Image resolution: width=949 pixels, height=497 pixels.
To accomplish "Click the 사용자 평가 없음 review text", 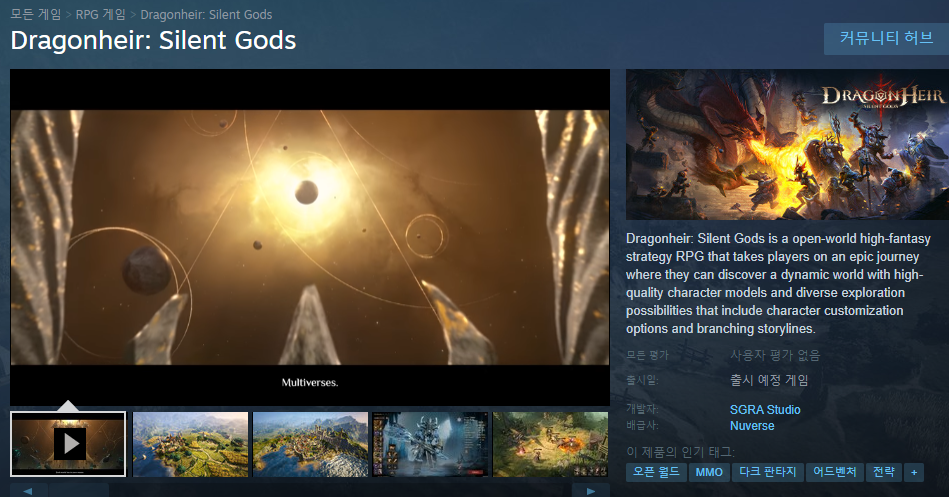I will click(775, 355).
